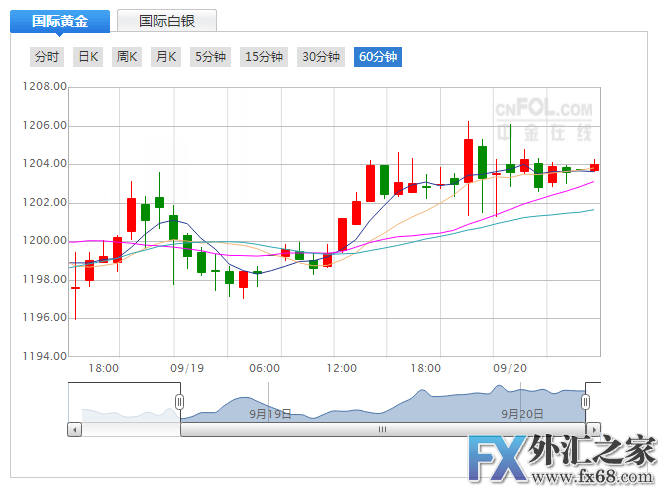Select the 月K monthly chart

click(x=165, y=57)
